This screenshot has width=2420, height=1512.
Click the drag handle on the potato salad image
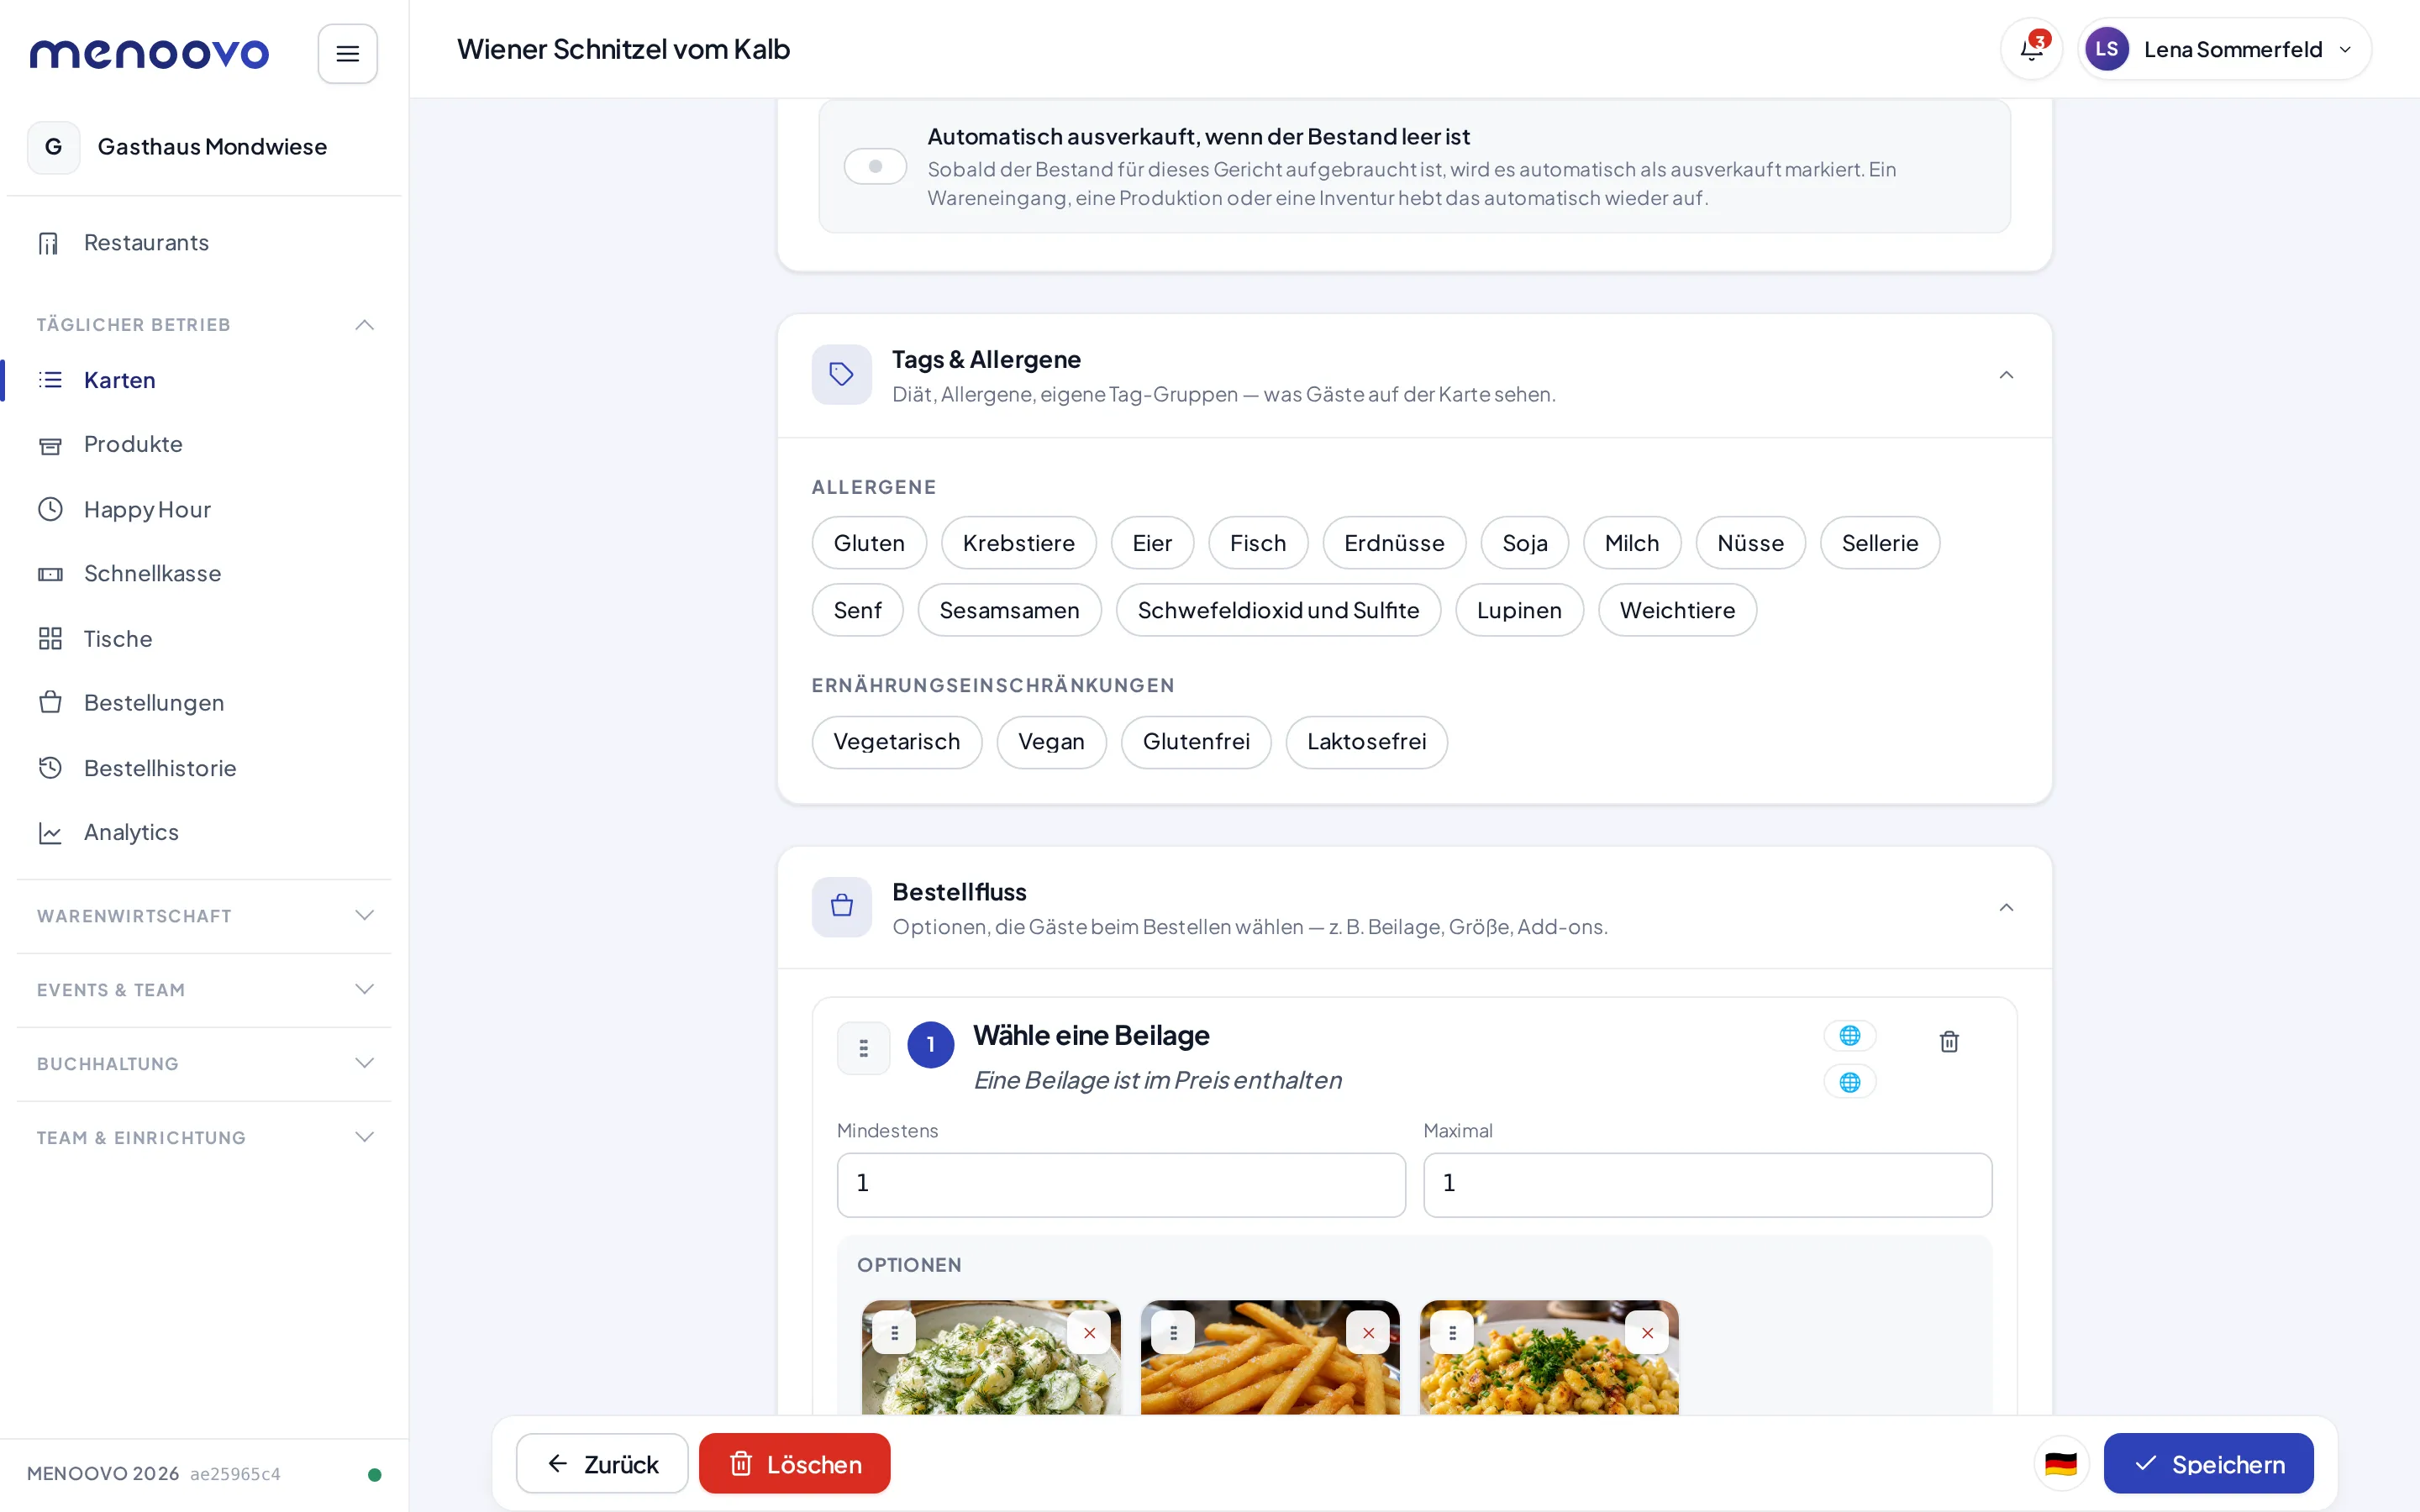(x=894, y=1333)
